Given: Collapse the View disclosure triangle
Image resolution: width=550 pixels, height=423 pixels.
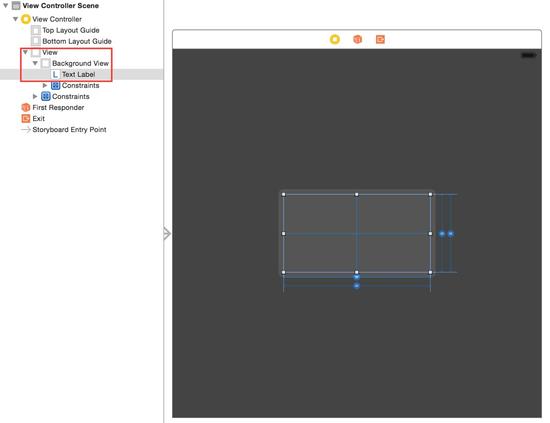Looking at the screenshot, I should (25, 52).
